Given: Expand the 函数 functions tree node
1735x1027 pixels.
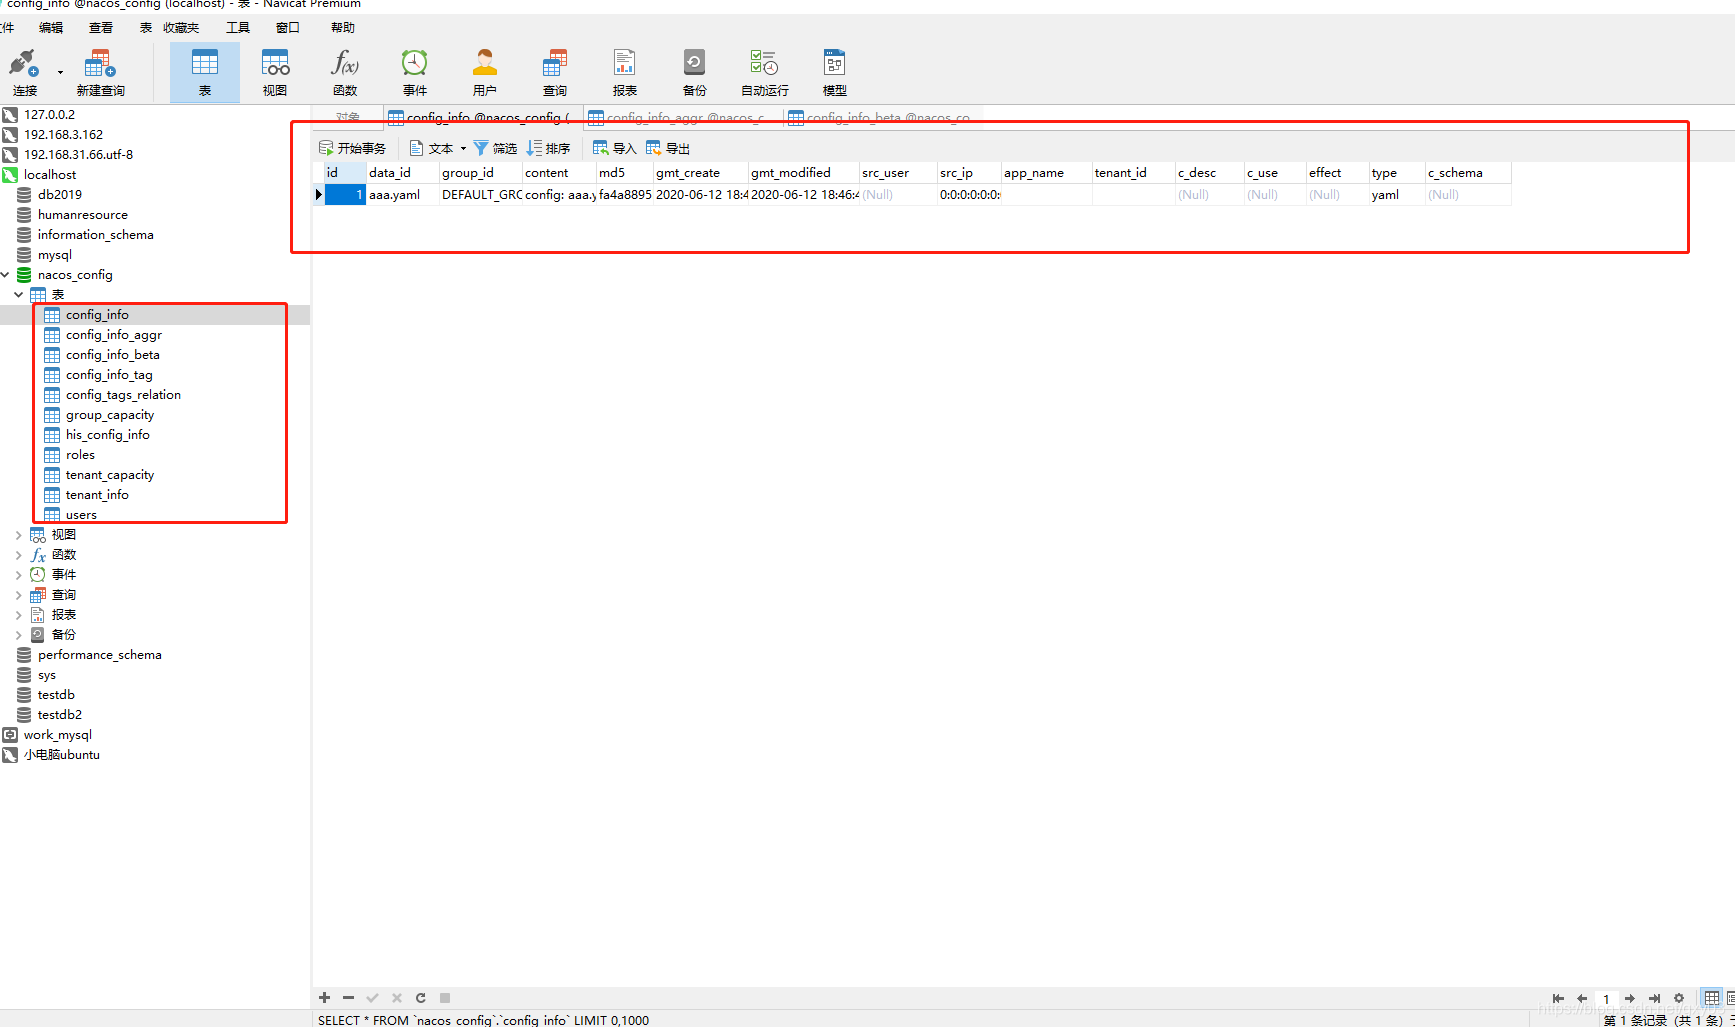Looking at the screenshot, I should click(x=19, y=555).
